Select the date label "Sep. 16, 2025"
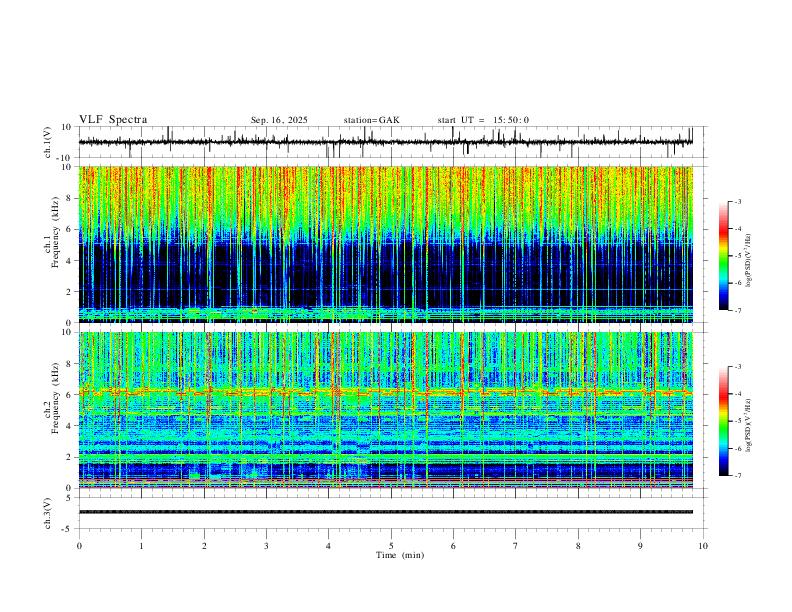The height and width of the screenshot is (612, 792). pos(279,120)
